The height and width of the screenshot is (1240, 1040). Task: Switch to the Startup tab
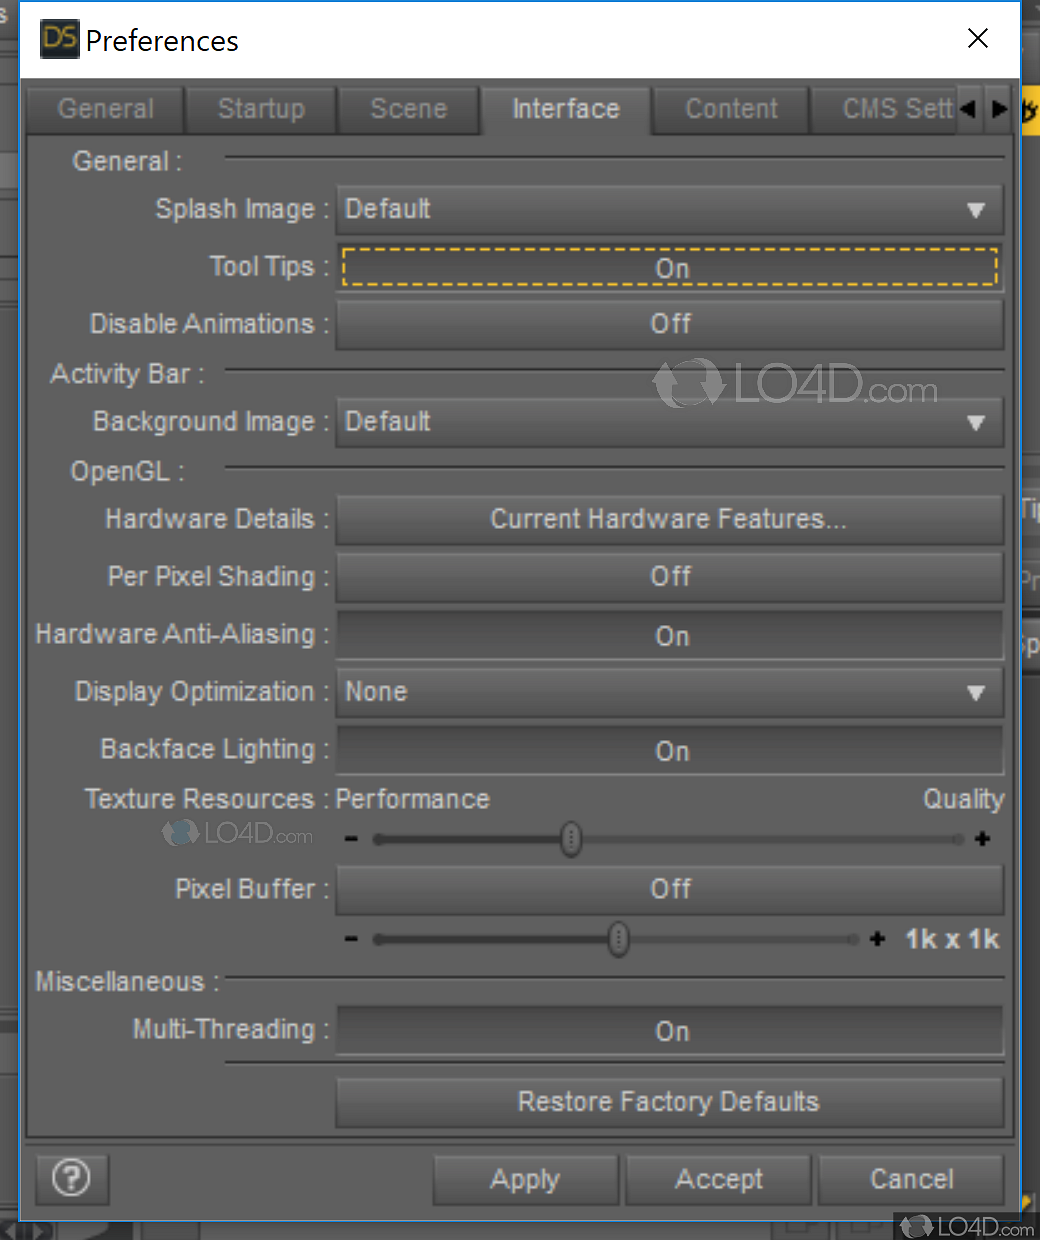click(260, 110)
